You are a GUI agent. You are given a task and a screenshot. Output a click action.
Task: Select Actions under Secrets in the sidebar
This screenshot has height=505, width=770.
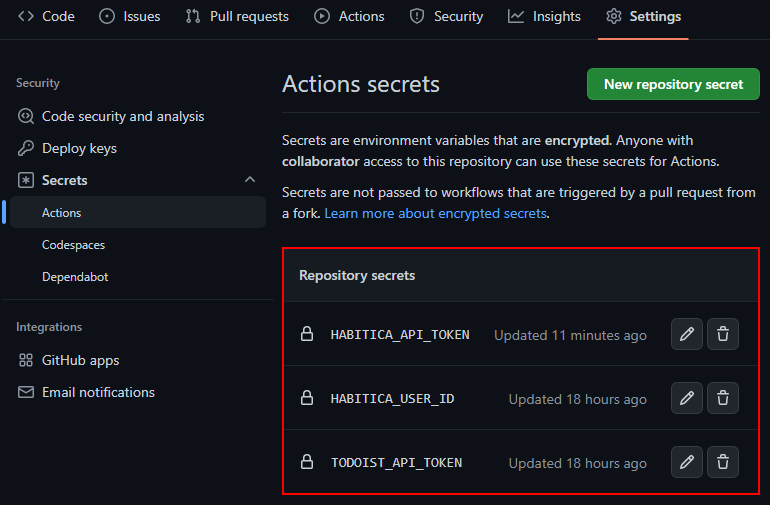click(x=138, y=212)
